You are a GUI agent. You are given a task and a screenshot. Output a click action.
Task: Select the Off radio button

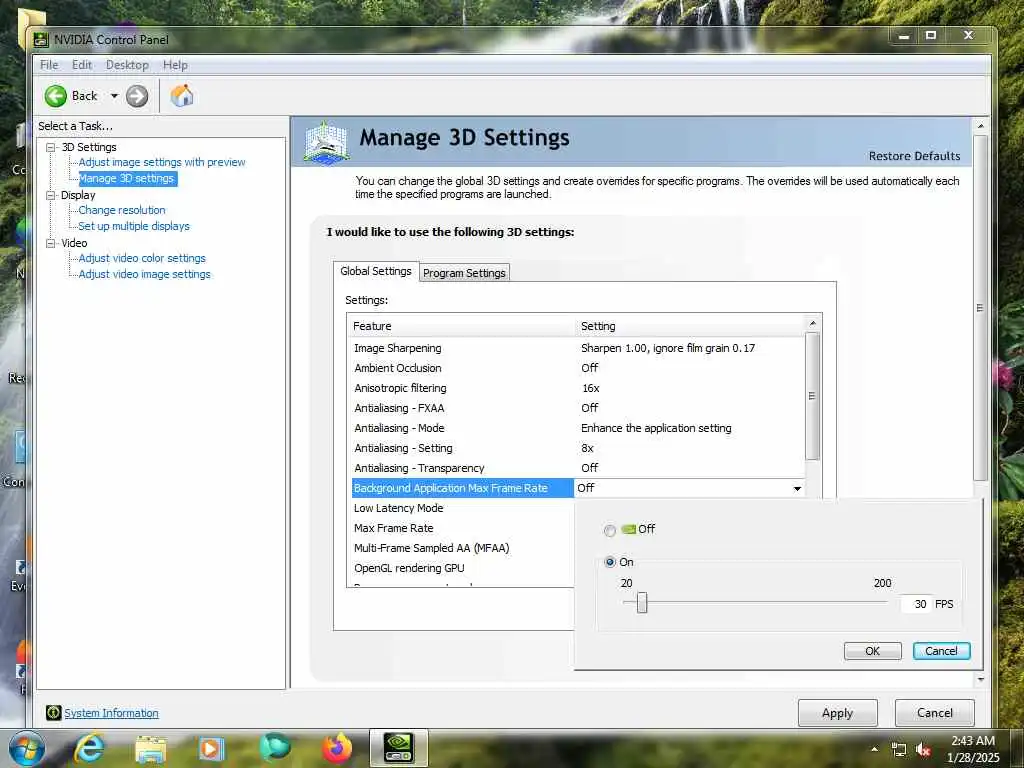[609, 530]
